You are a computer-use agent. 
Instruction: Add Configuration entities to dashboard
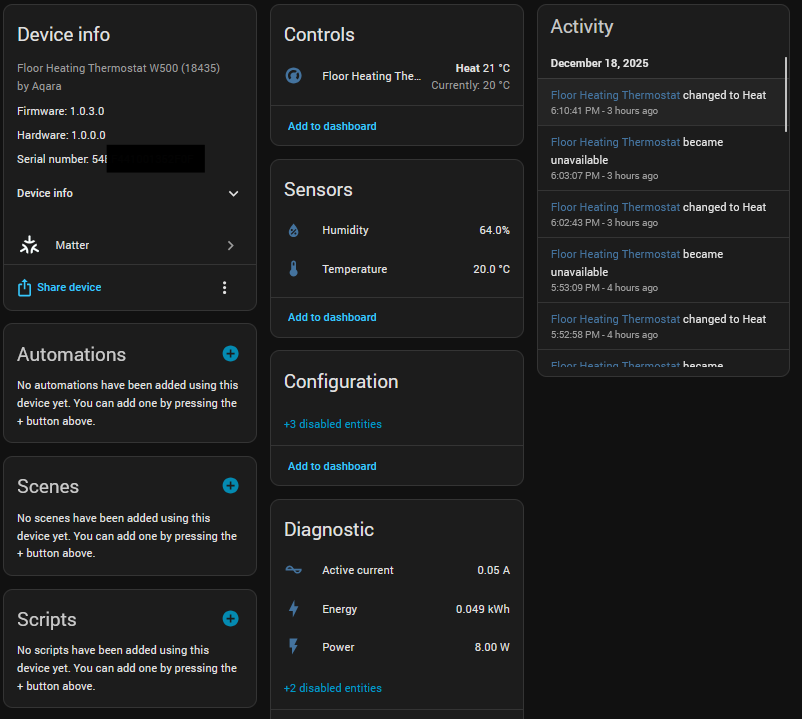(x=332, y=466)
